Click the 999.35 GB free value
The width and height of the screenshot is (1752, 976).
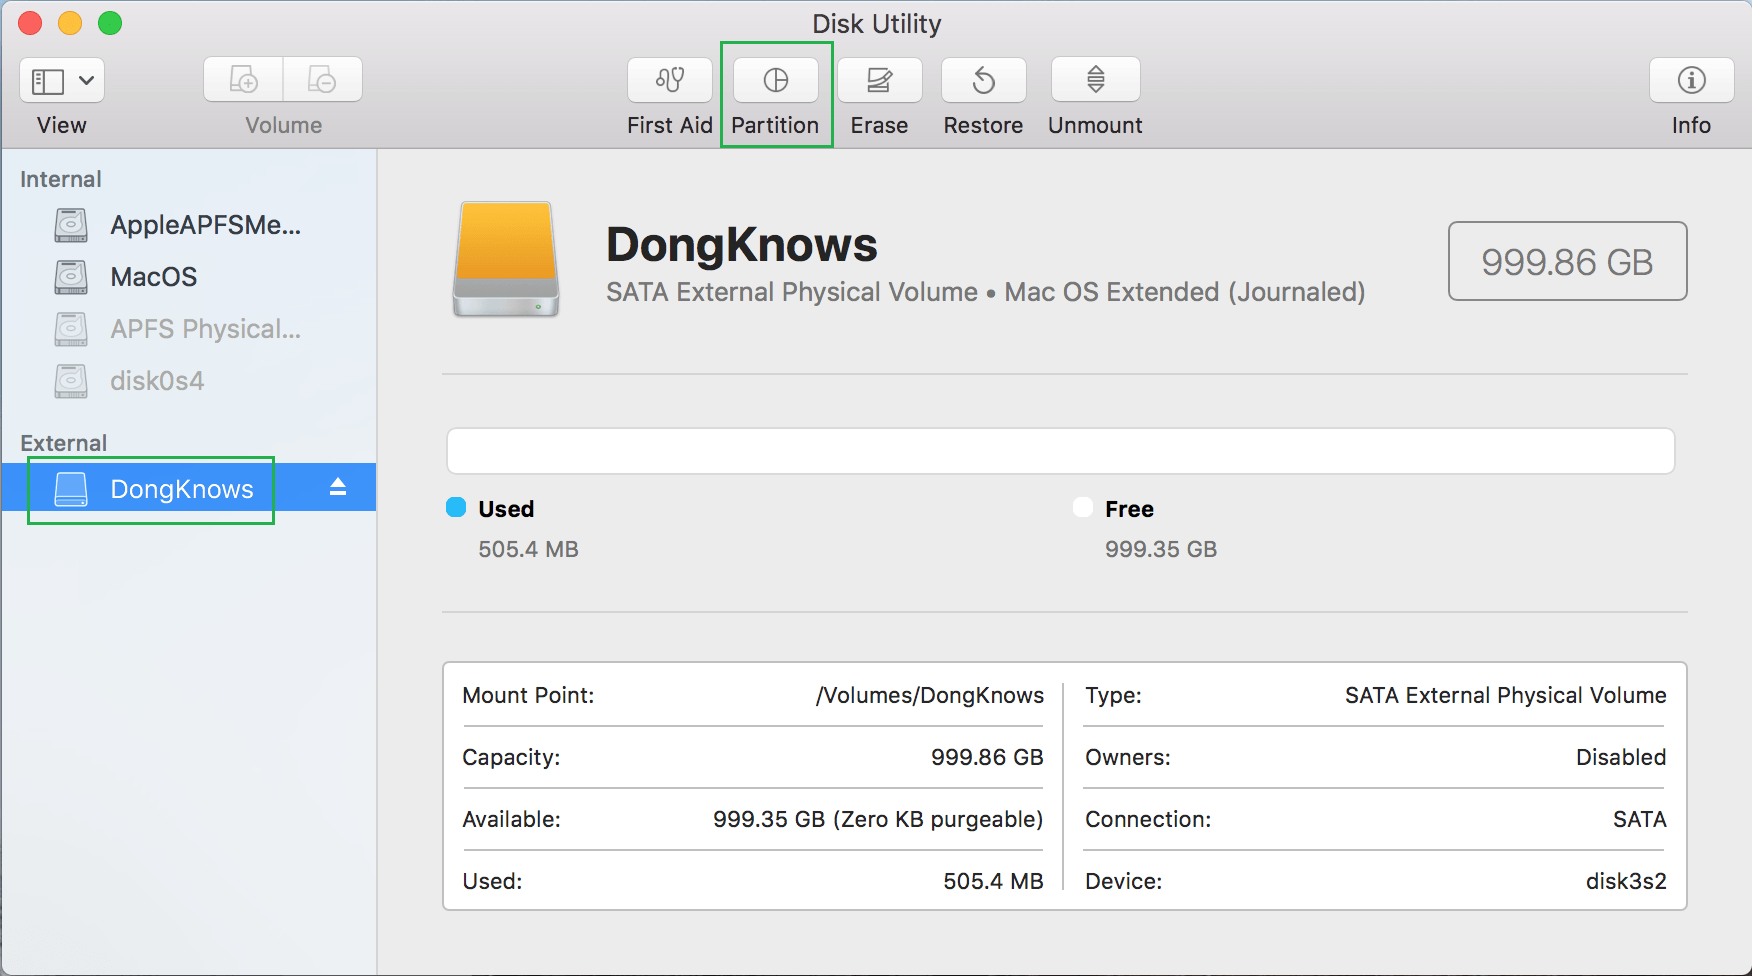1161,549
